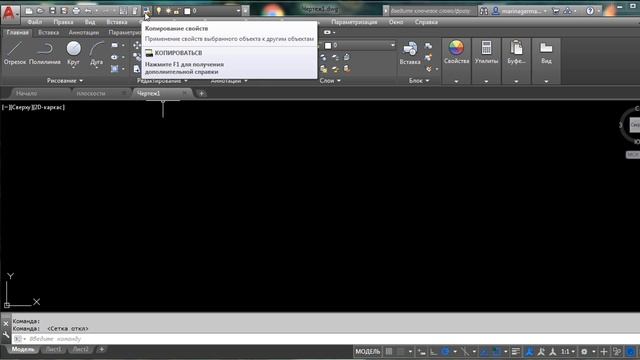This screenshot has height=360, width=640.
Task: Open the Файл menu
Action: click(35, 22)
